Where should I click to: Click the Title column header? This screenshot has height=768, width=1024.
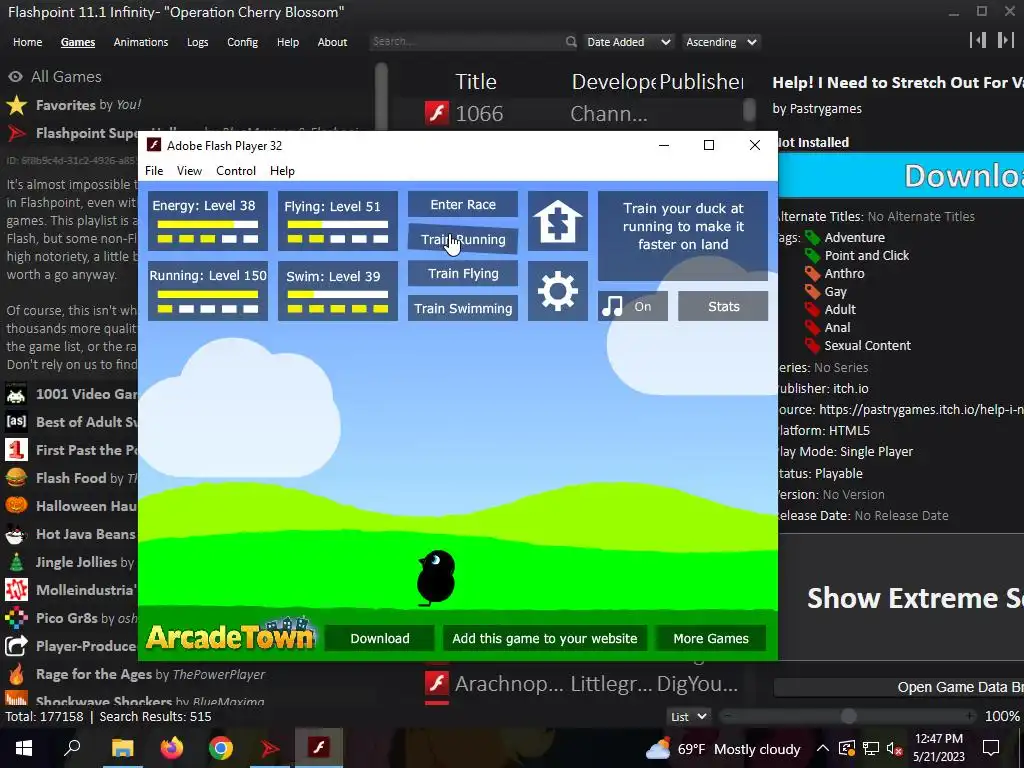tap(475, 82)
